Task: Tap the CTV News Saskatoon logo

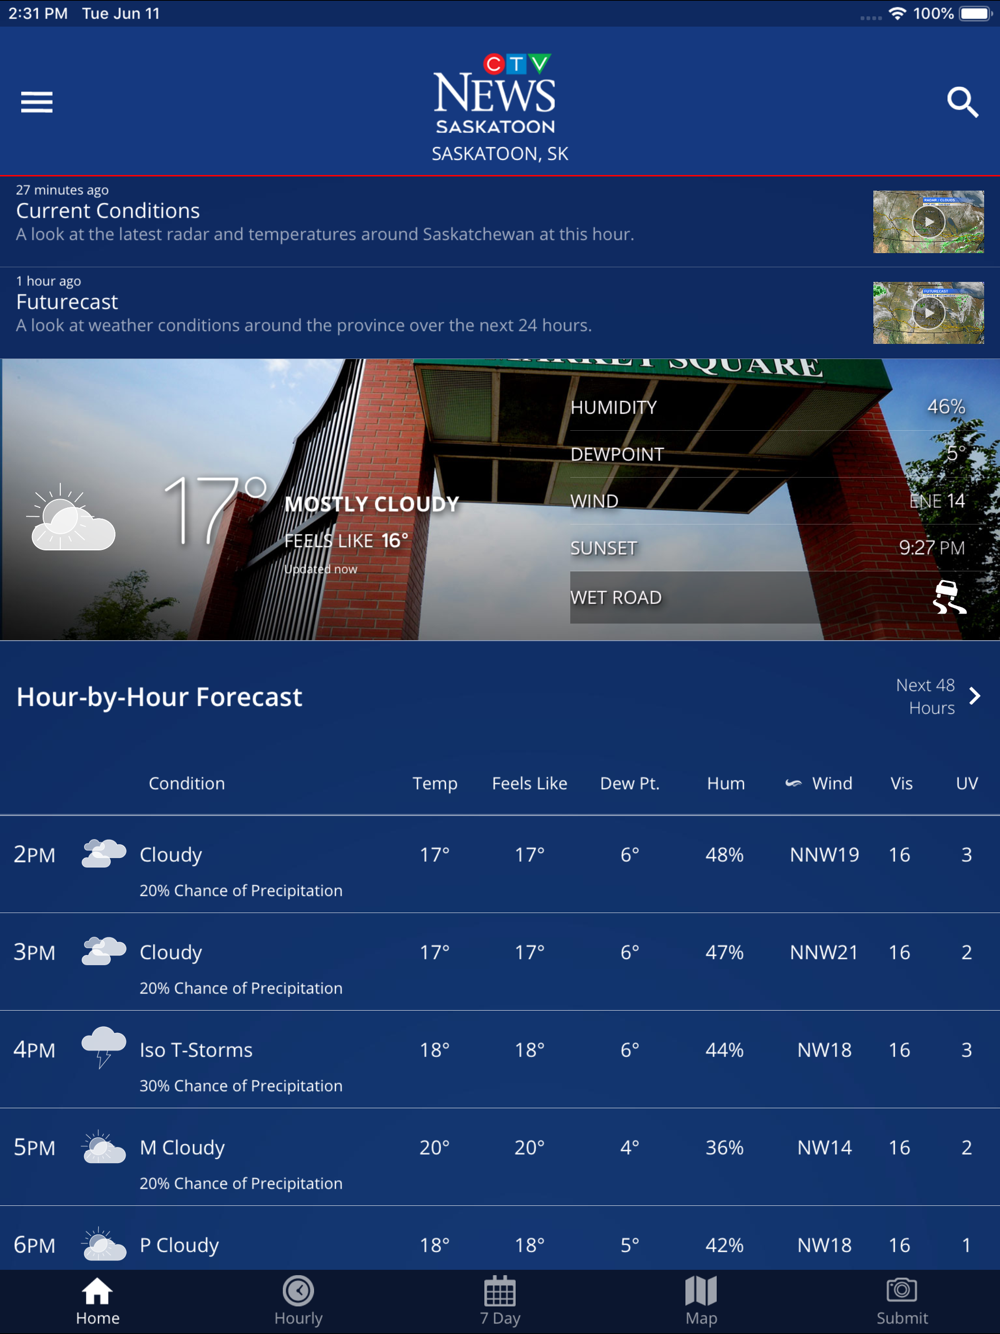Action: (x=496, y=94)
